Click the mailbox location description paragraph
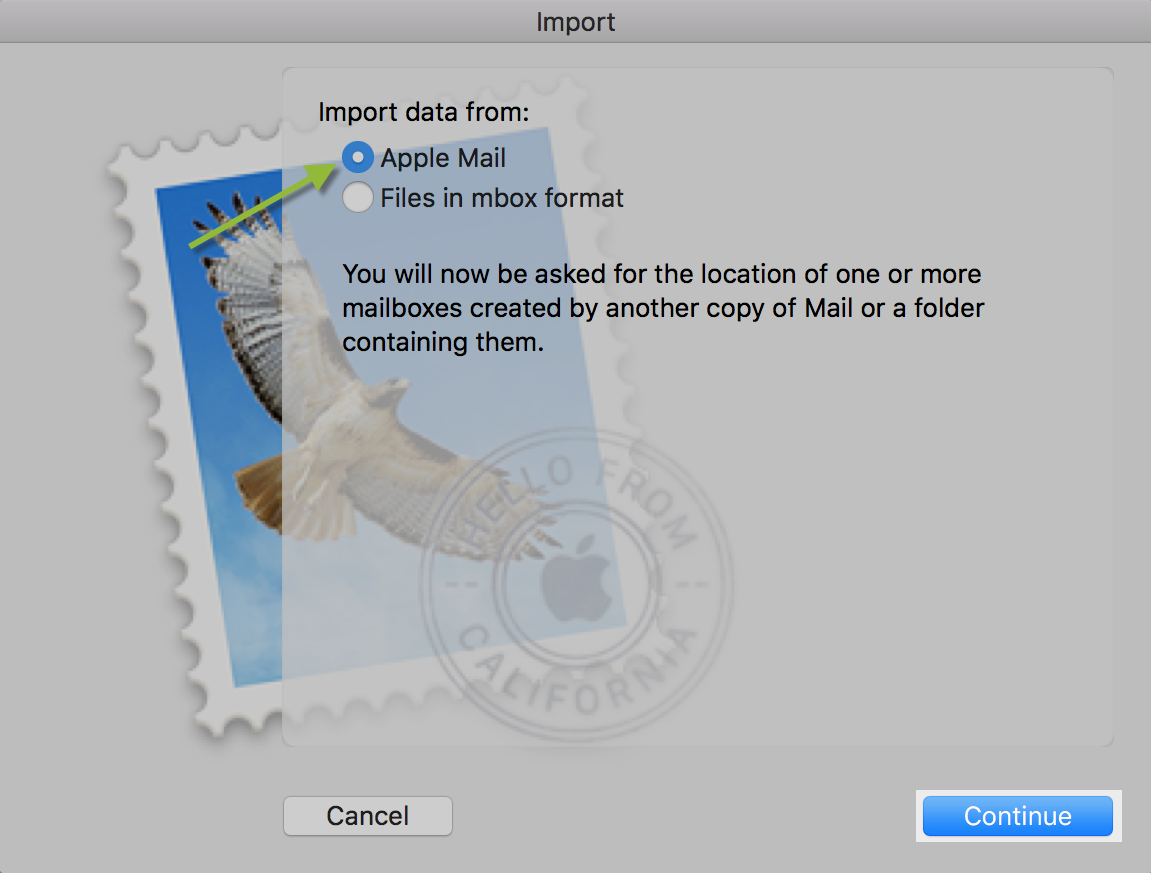The height and width of the screenshot is (873, 1151). (x=660, y=308)
